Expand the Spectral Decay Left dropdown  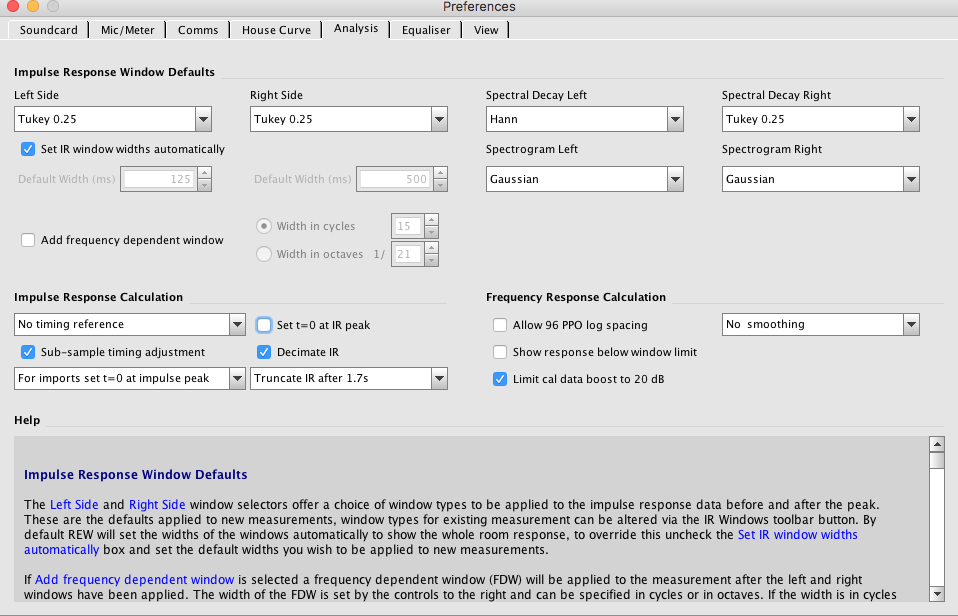click(x=585, y=119)
